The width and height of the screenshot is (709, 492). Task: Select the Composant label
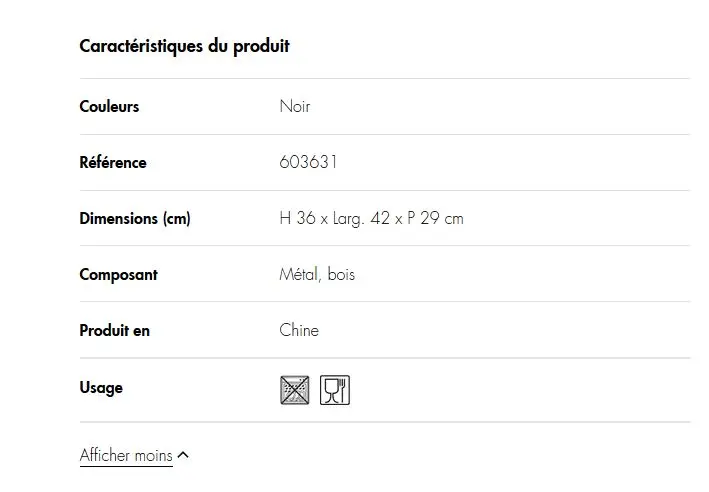pyautogui.click(x=118, y=275)
